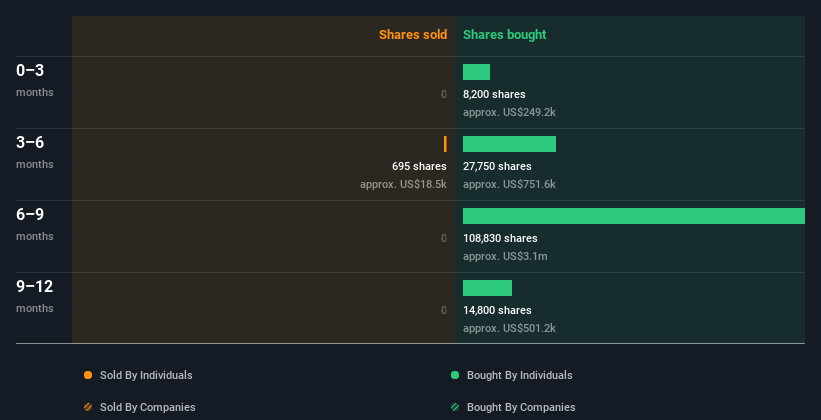Select the green 3–6 months bought bar

coord(509,144)
